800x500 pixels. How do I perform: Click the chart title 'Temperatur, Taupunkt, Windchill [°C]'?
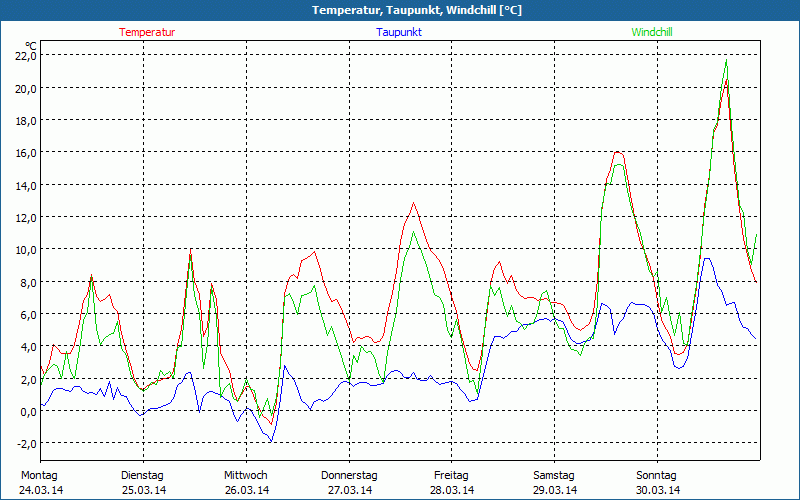coord(417,10)
